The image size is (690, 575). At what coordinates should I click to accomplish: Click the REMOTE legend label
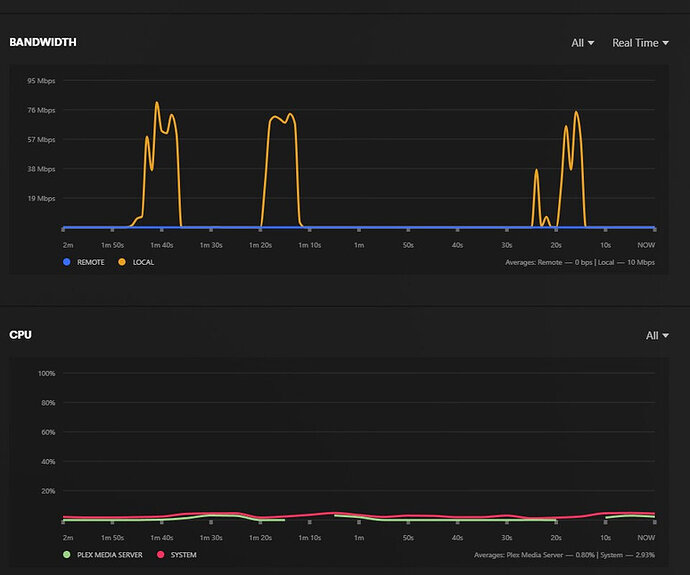coord(91,262)
